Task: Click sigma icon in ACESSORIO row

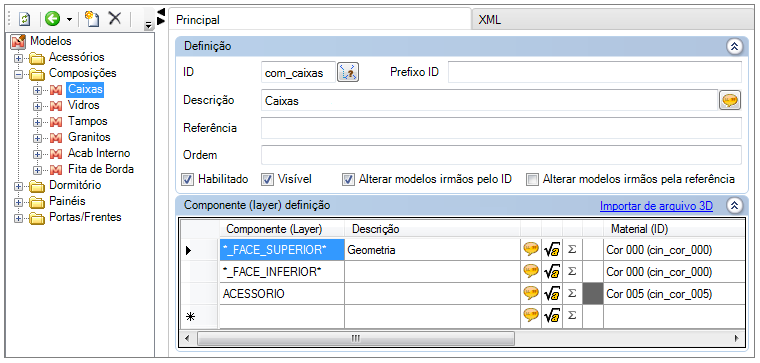Action: point(572,294)
